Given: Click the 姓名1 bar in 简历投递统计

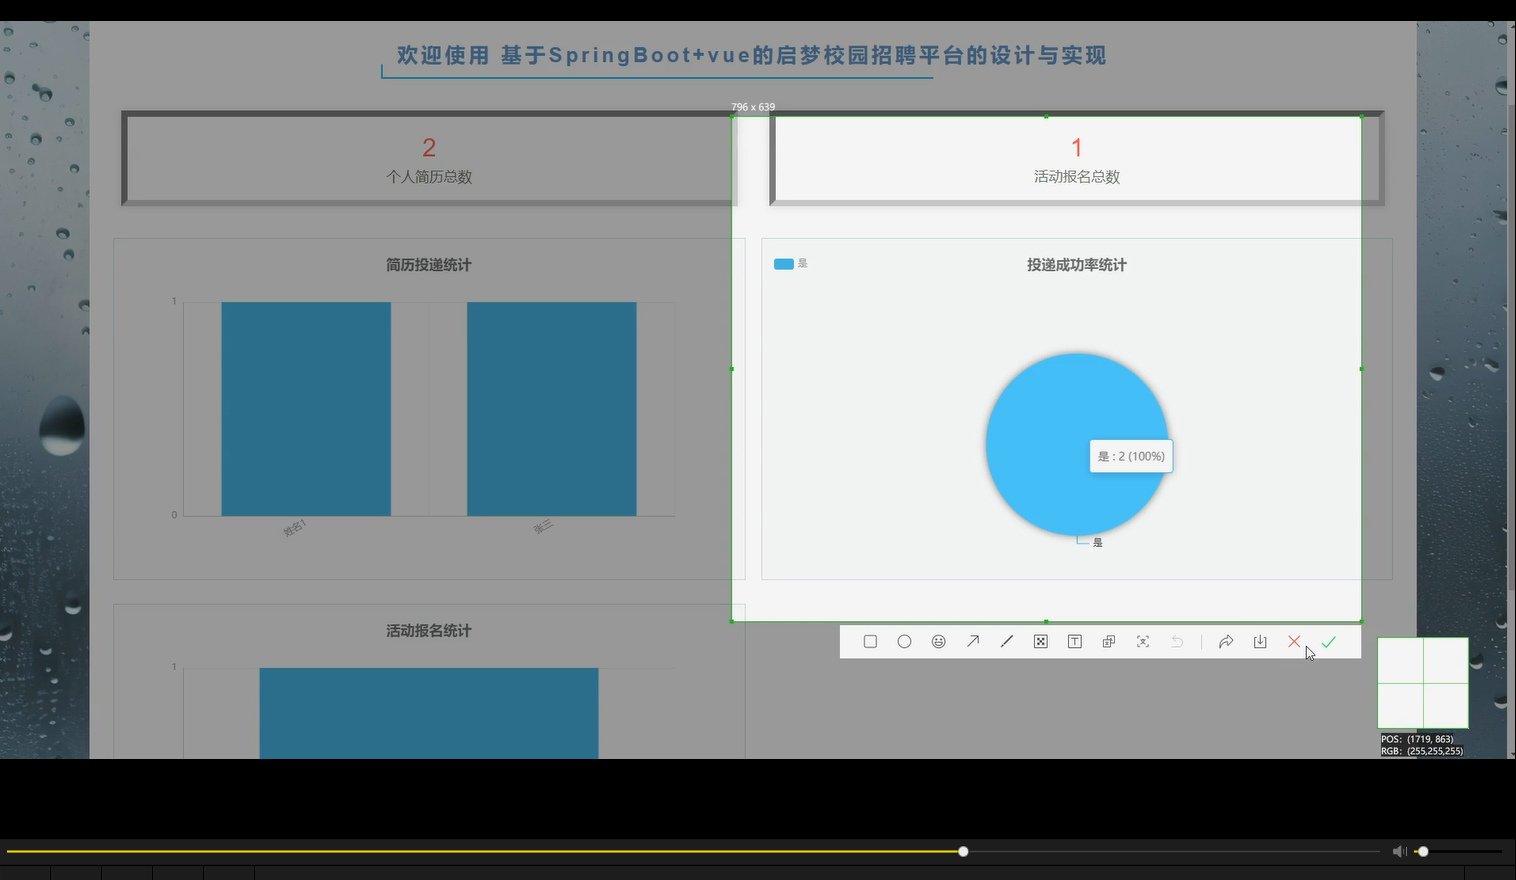Looking at the screenshot, I should pyautogui.click(x=306, y=409).
